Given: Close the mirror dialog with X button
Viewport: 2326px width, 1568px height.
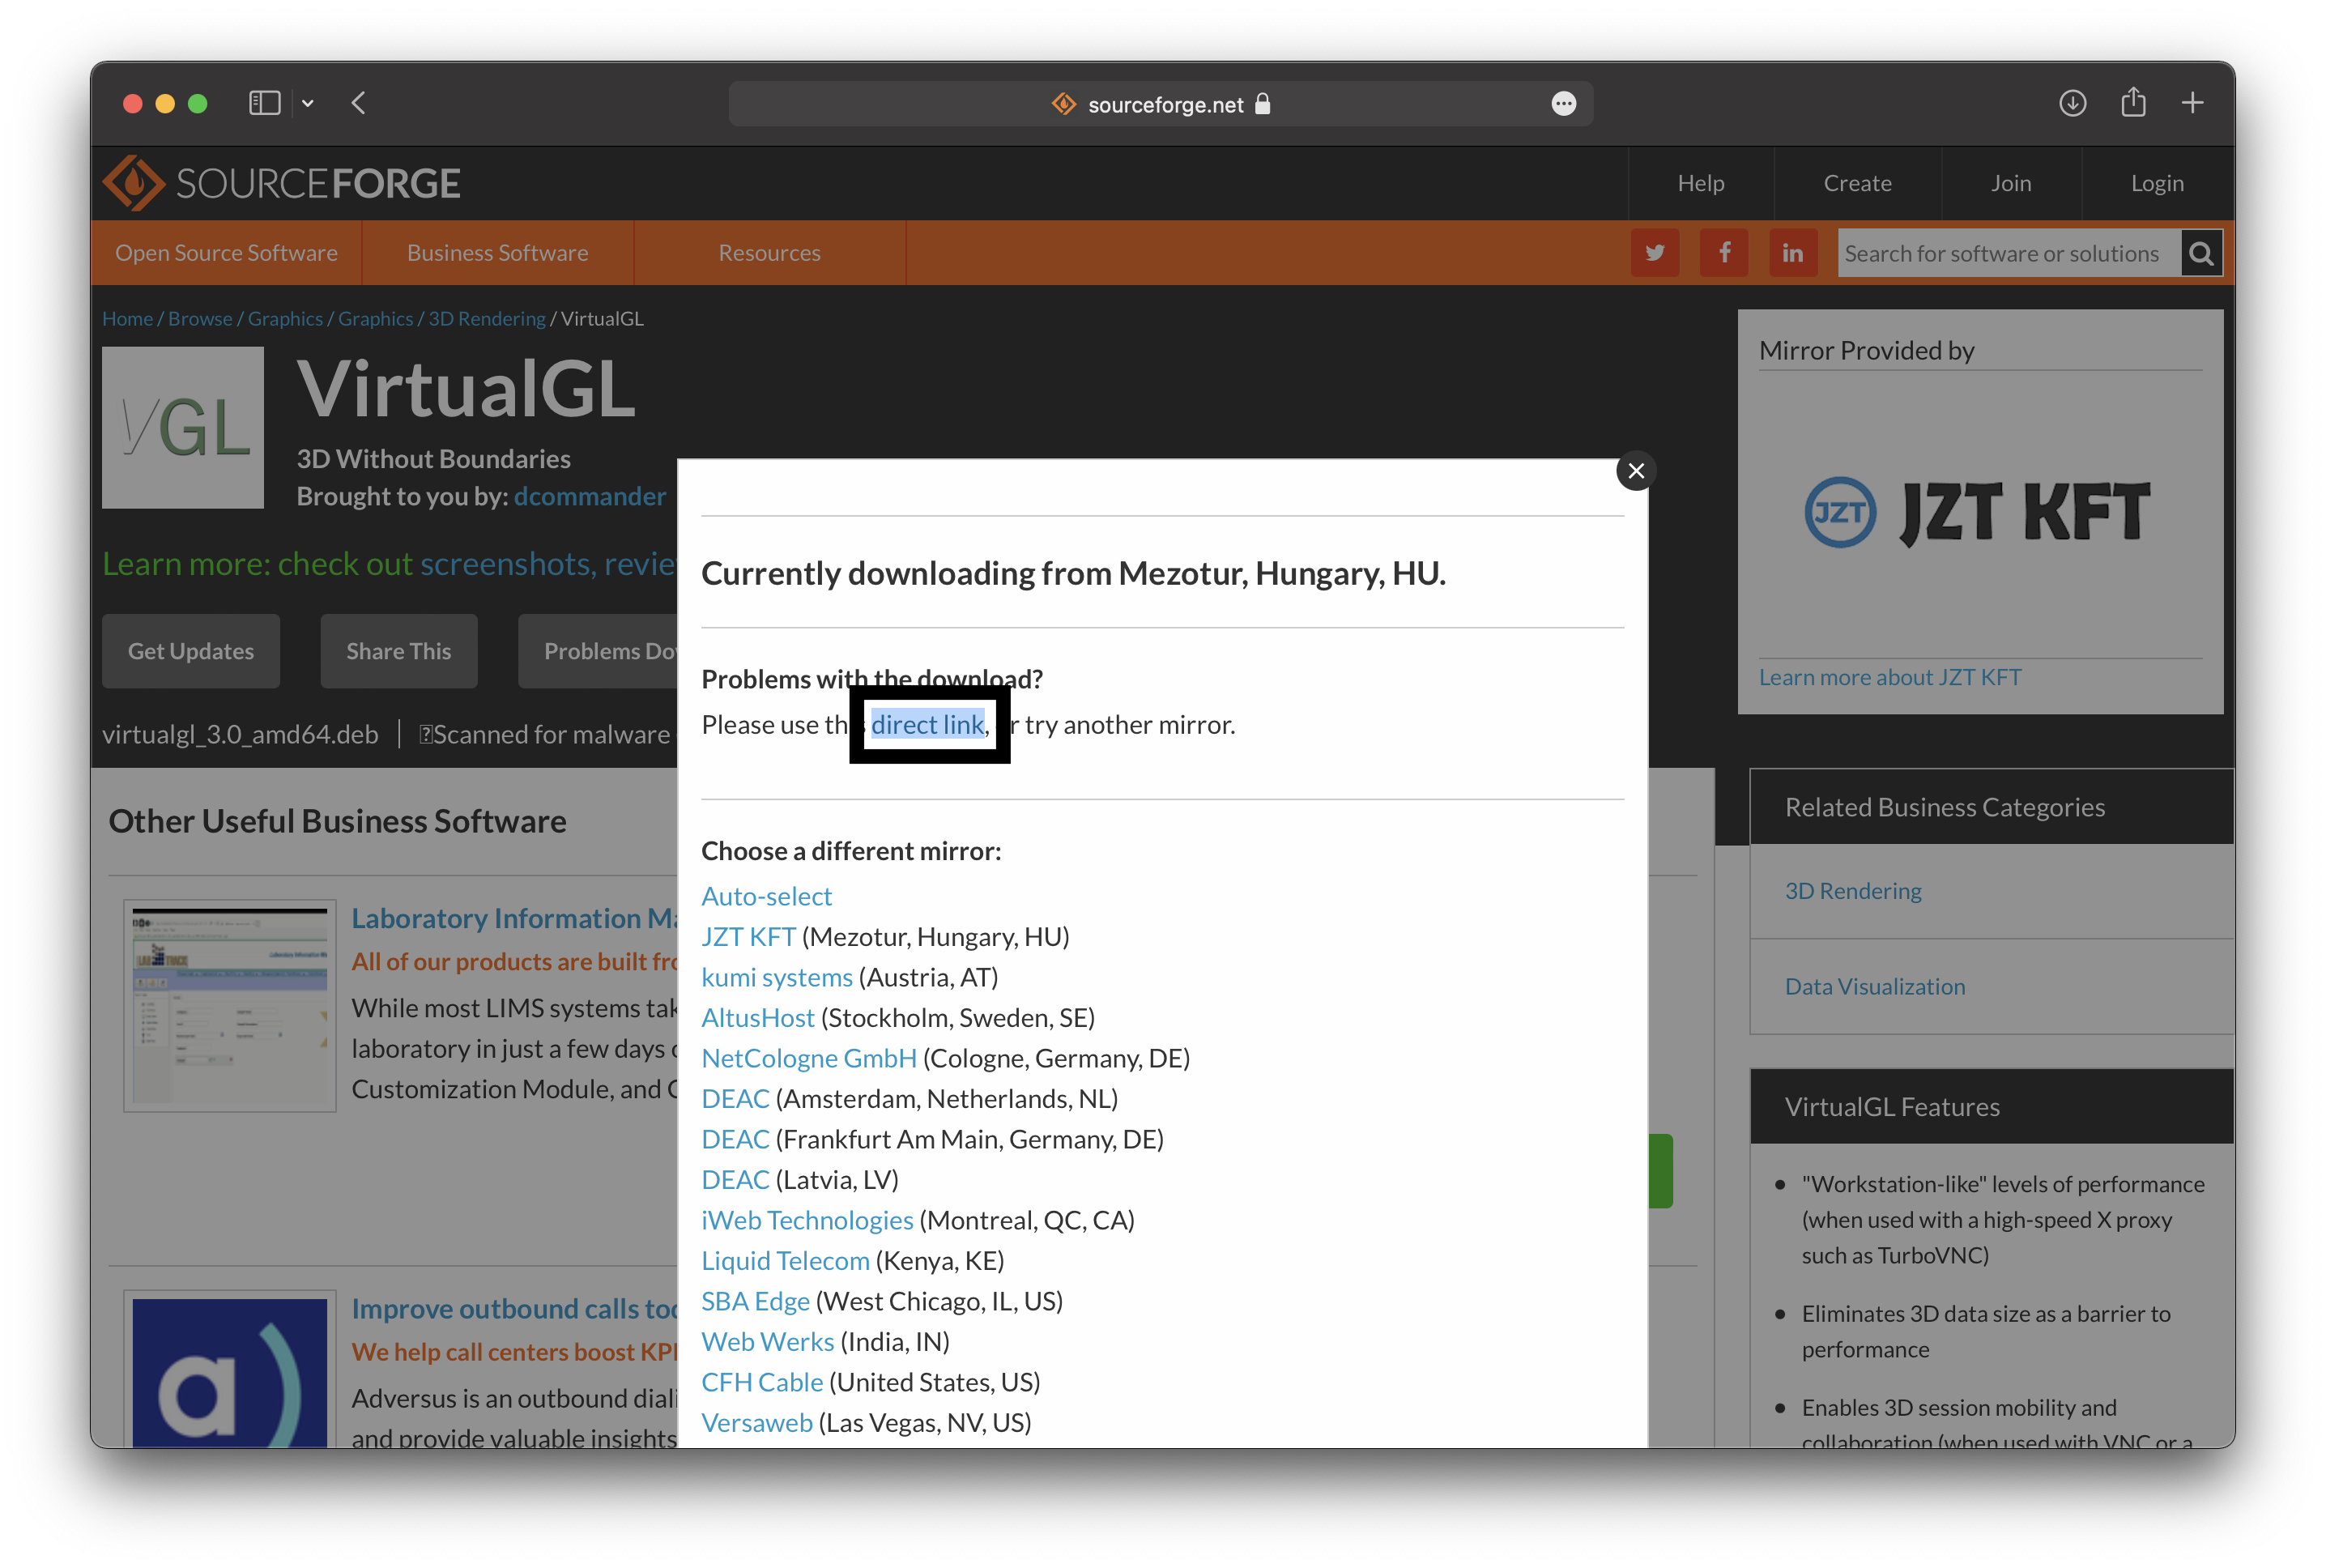Looking at the screenshot, I should (x=1635, y=471).
